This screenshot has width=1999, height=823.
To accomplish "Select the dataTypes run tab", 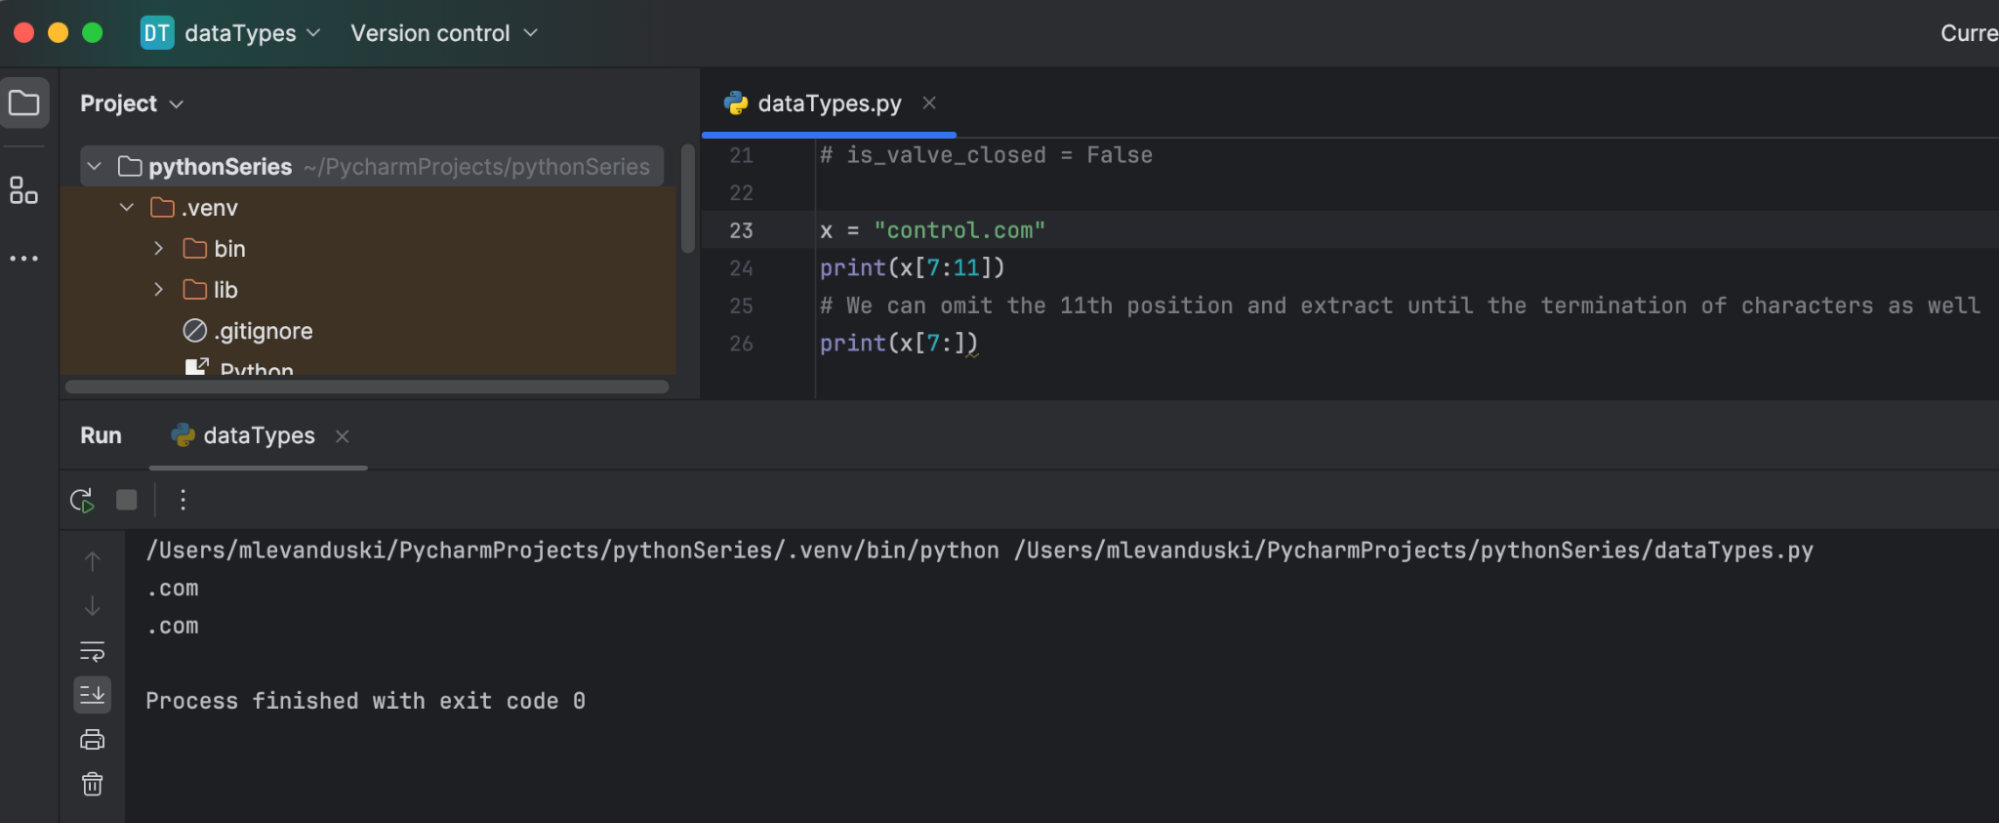I will click(x=258, y=436).
